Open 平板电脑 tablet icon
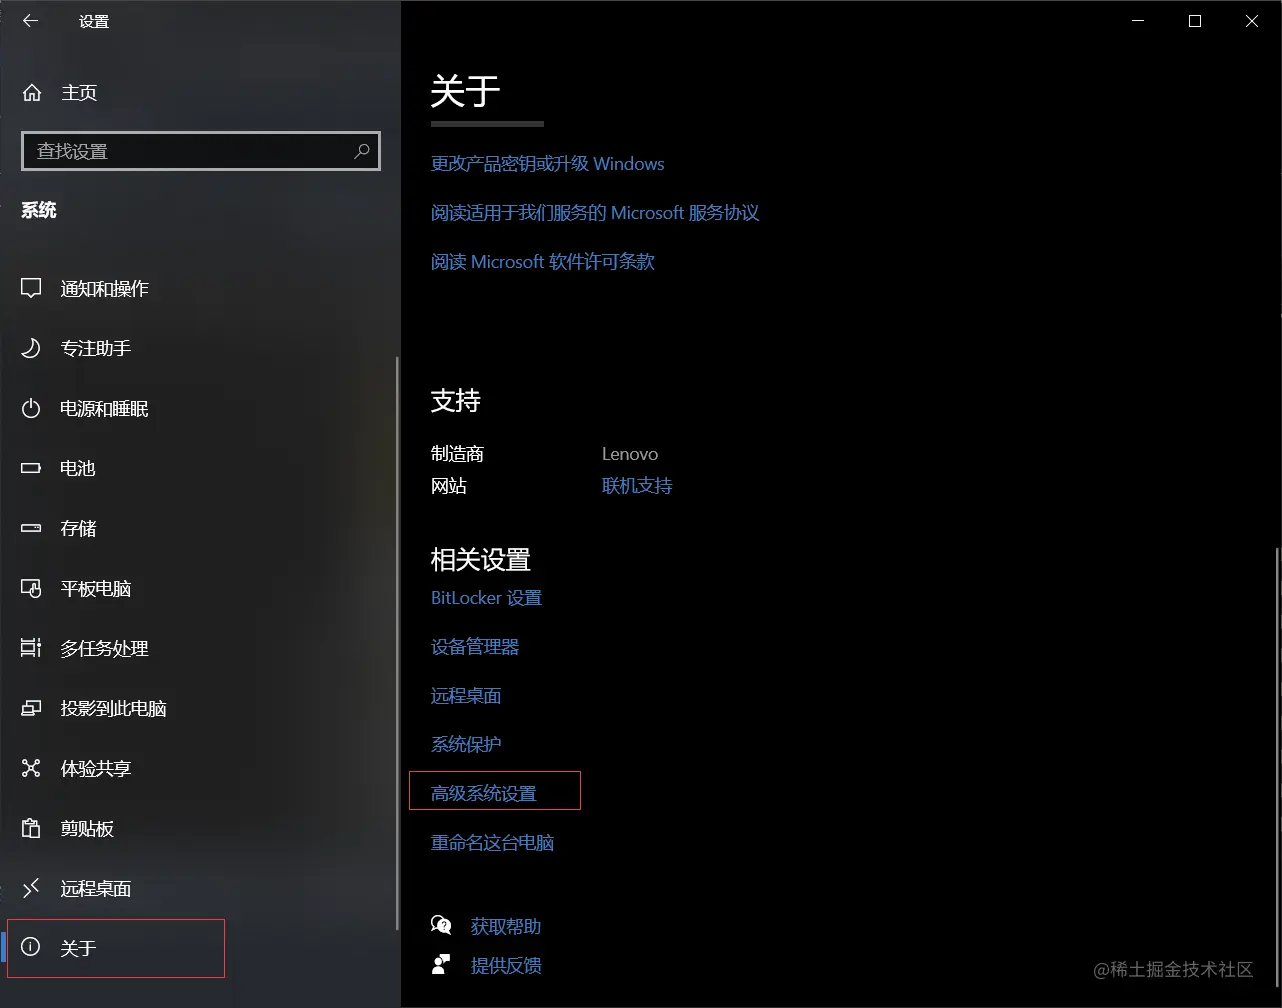Viewport: 1282px width, 1008px height. point(31,588)
